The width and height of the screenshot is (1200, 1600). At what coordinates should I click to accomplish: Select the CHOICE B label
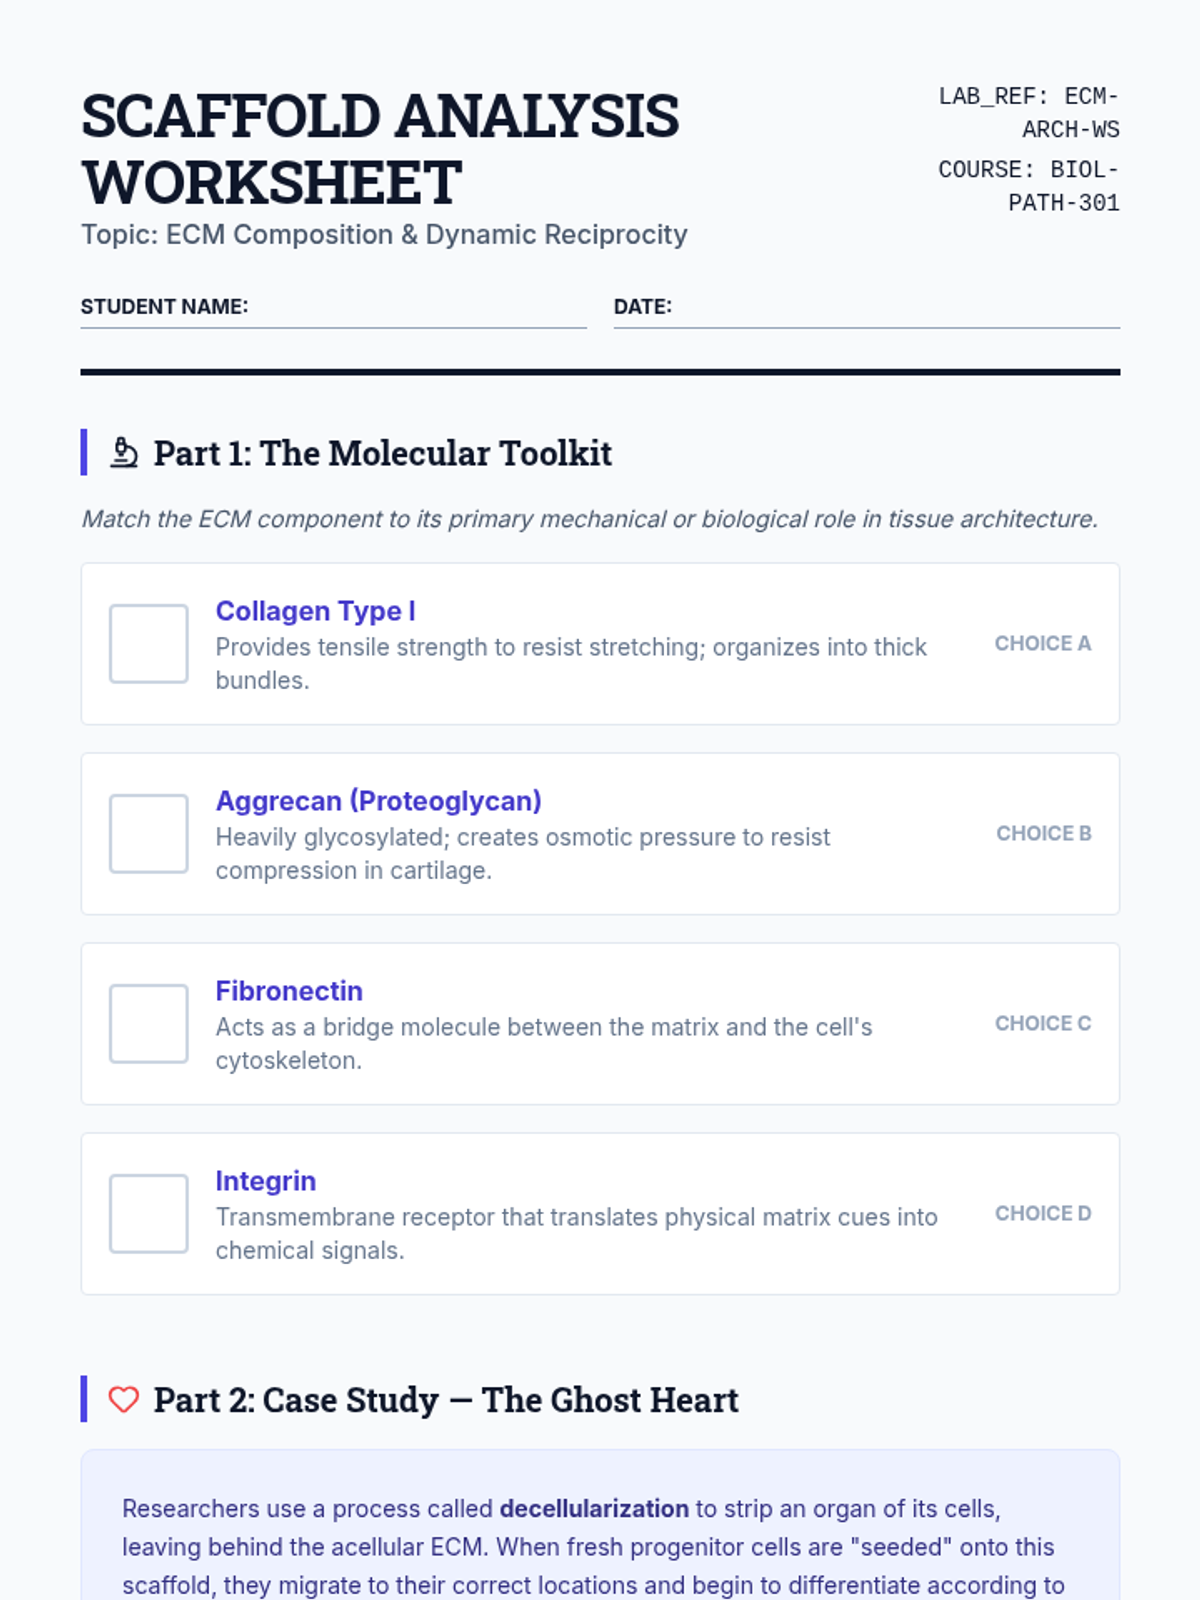(1044, 834)
